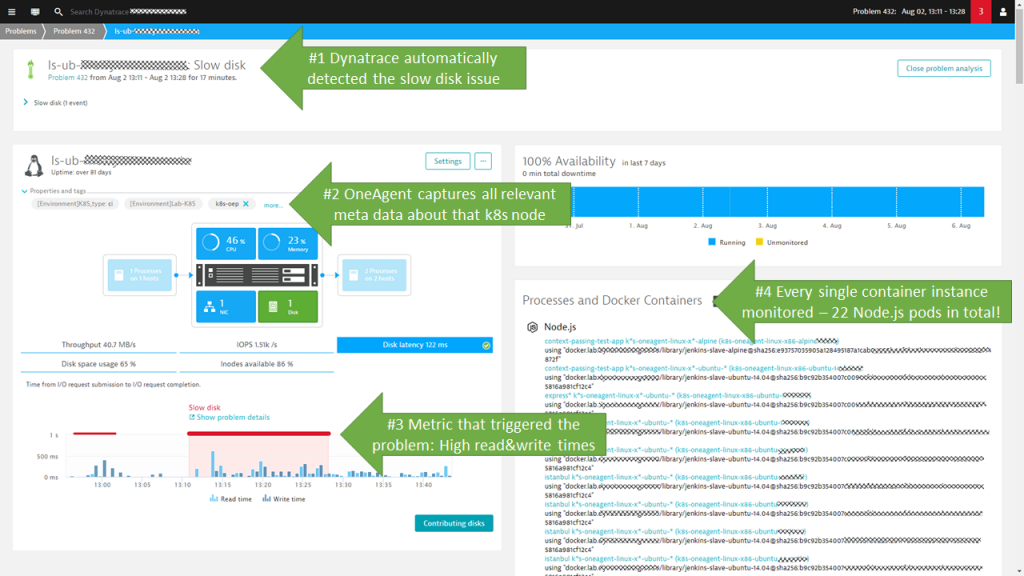Select the Uptime: over 81 days text
The image size is (1024, 576).
[x=81, y=172]
